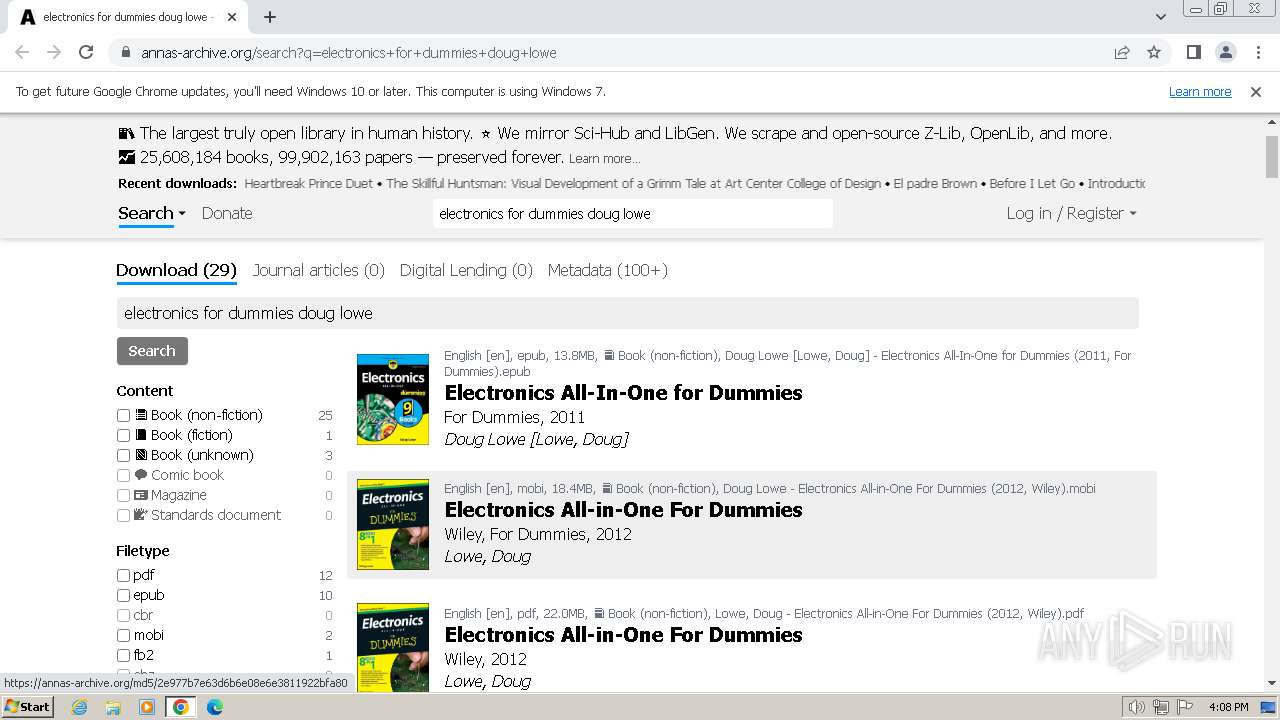The image size is (1280, 720).
Task: Open the network tray icon
Action: 1161,707
